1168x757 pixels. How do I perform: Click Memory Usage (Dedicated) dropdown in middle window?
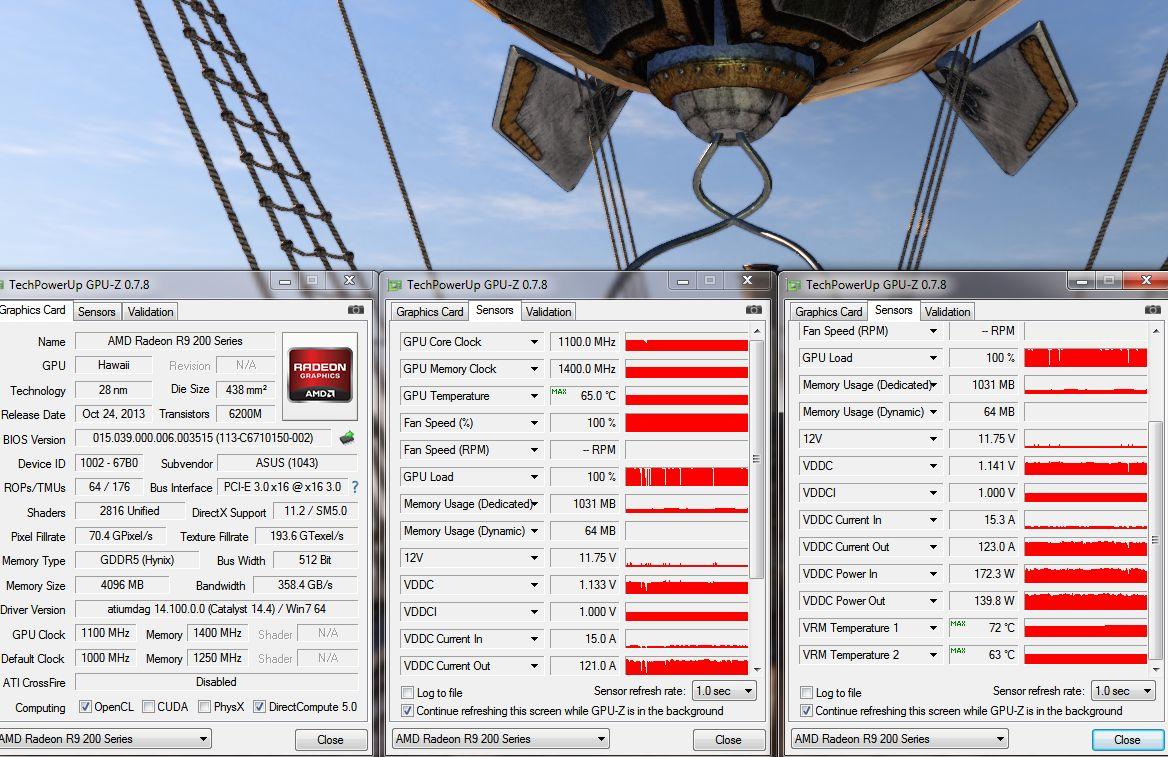tap(534, 504)
